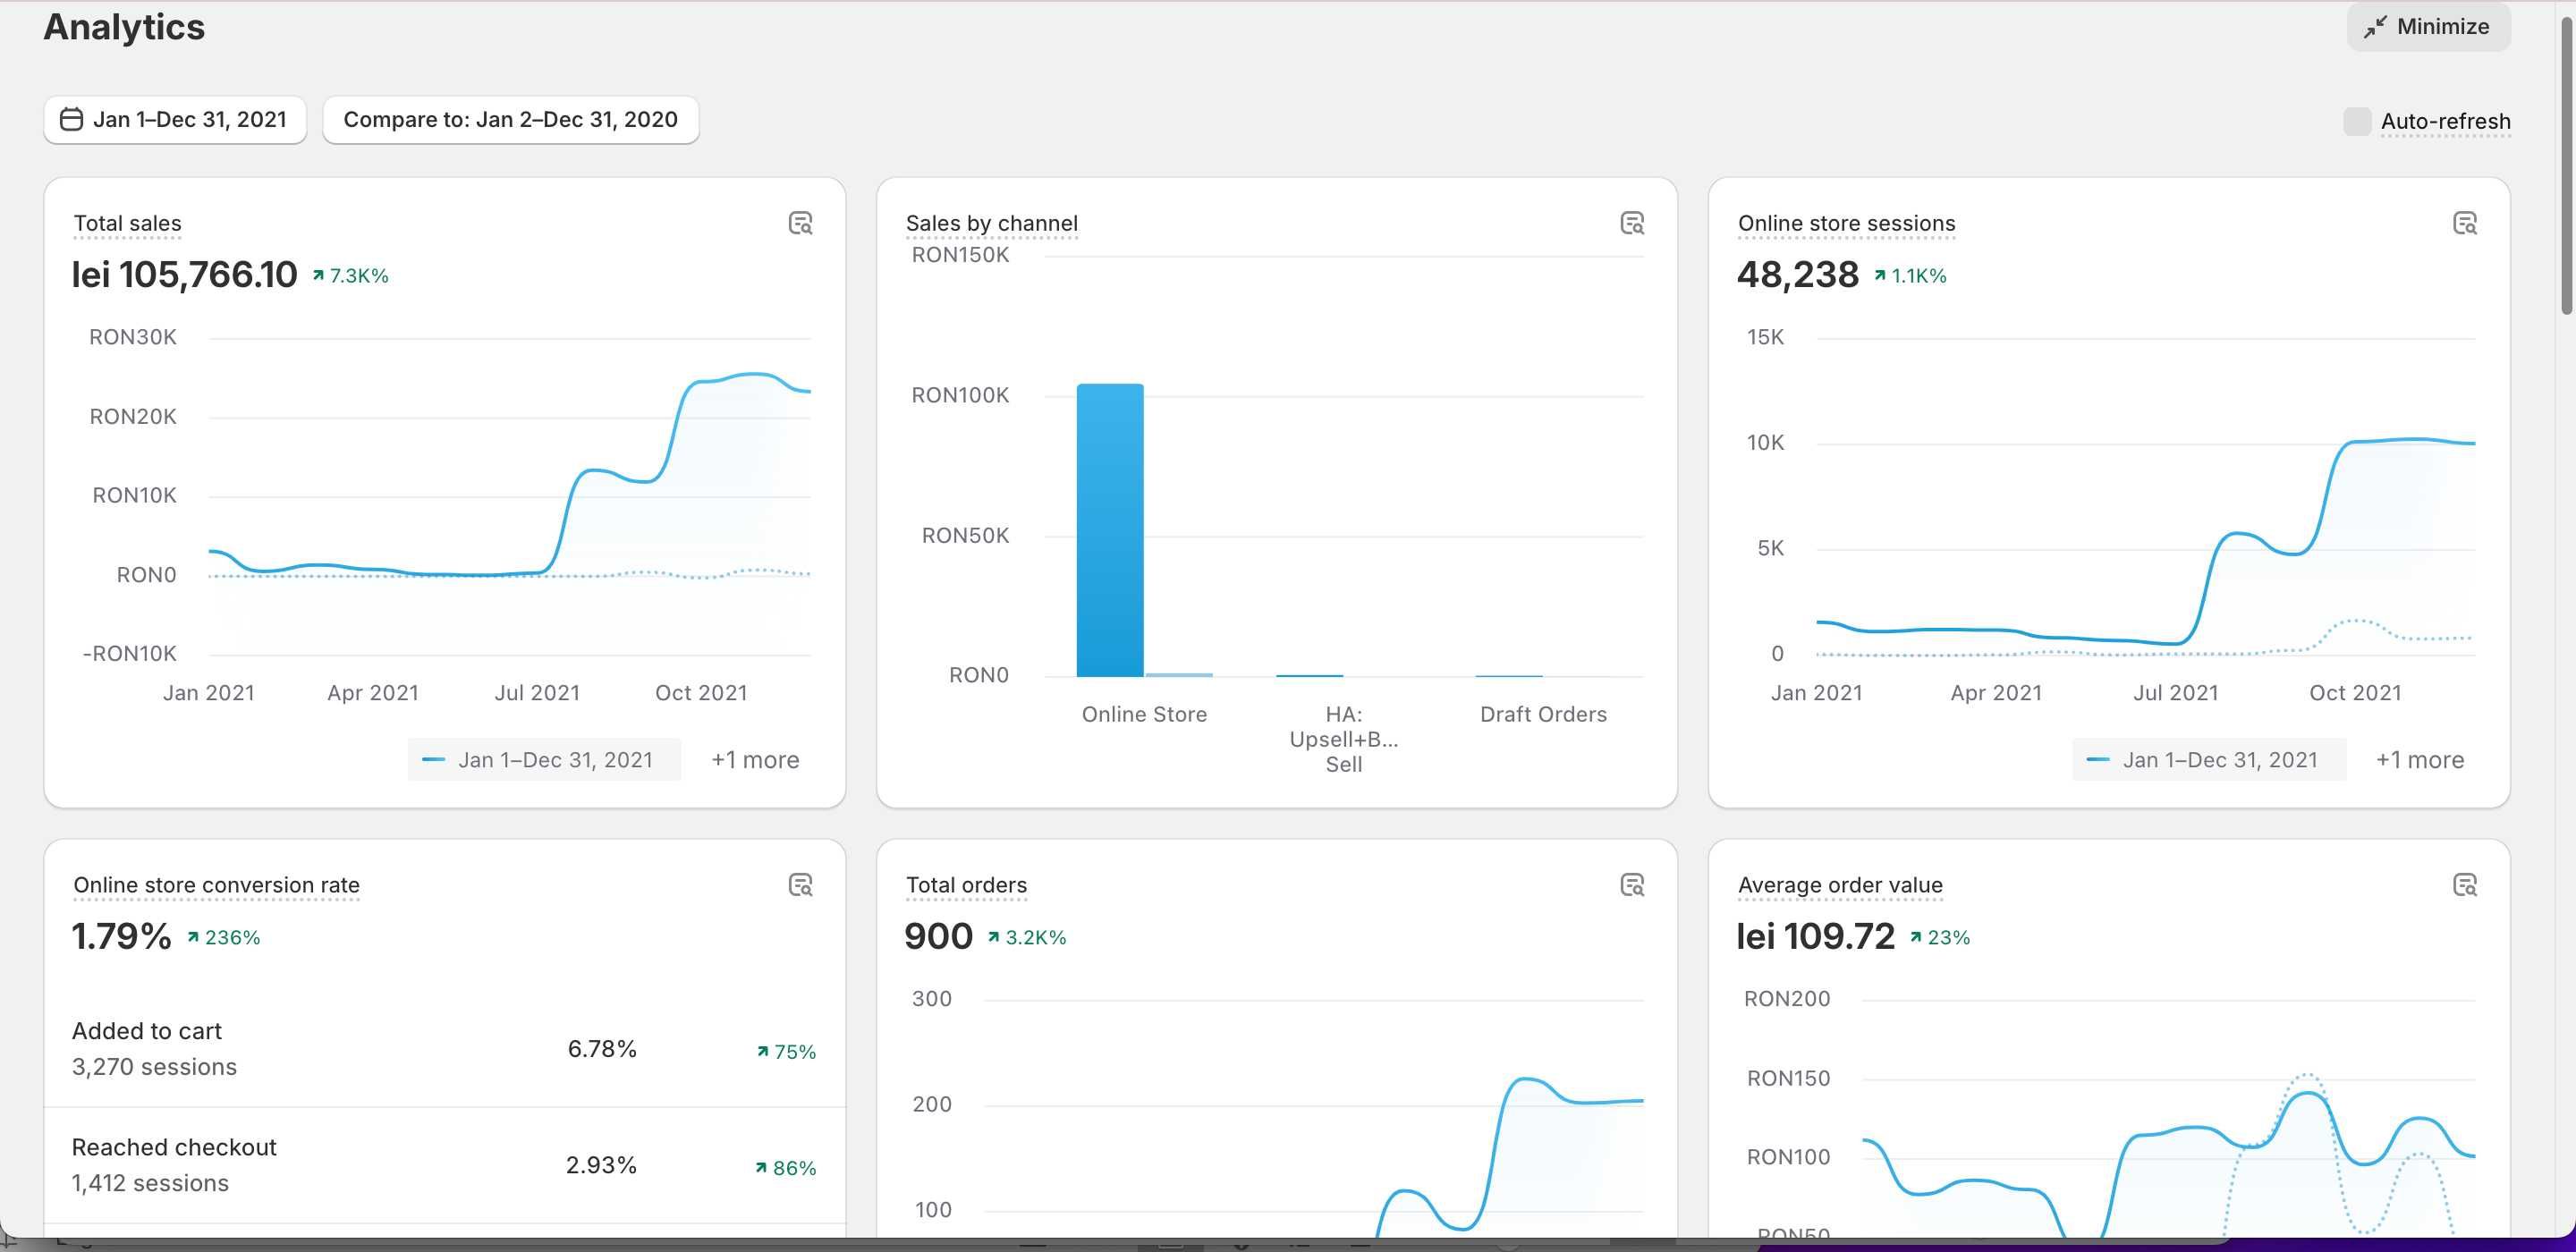Open the Sales by channel report title
The height and width of the screenshot is (1252, 2576).
992,223
